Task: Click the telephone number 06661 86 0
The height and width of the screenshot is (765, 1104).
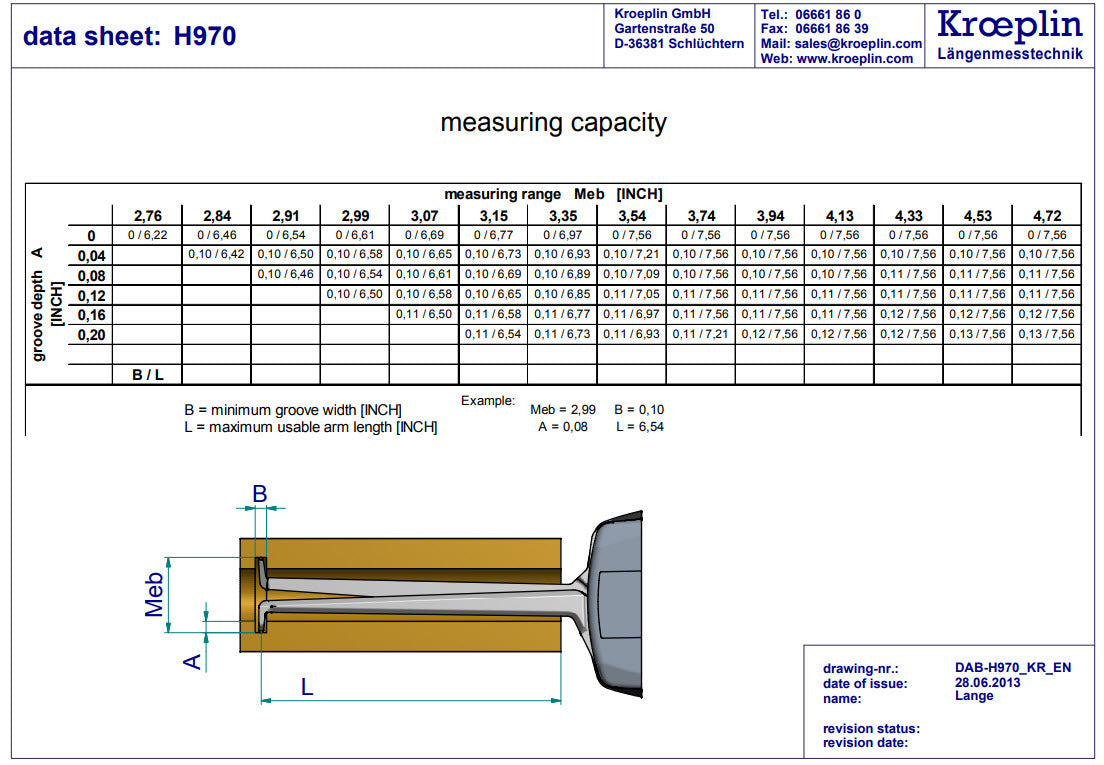Action: click(827, 15)
